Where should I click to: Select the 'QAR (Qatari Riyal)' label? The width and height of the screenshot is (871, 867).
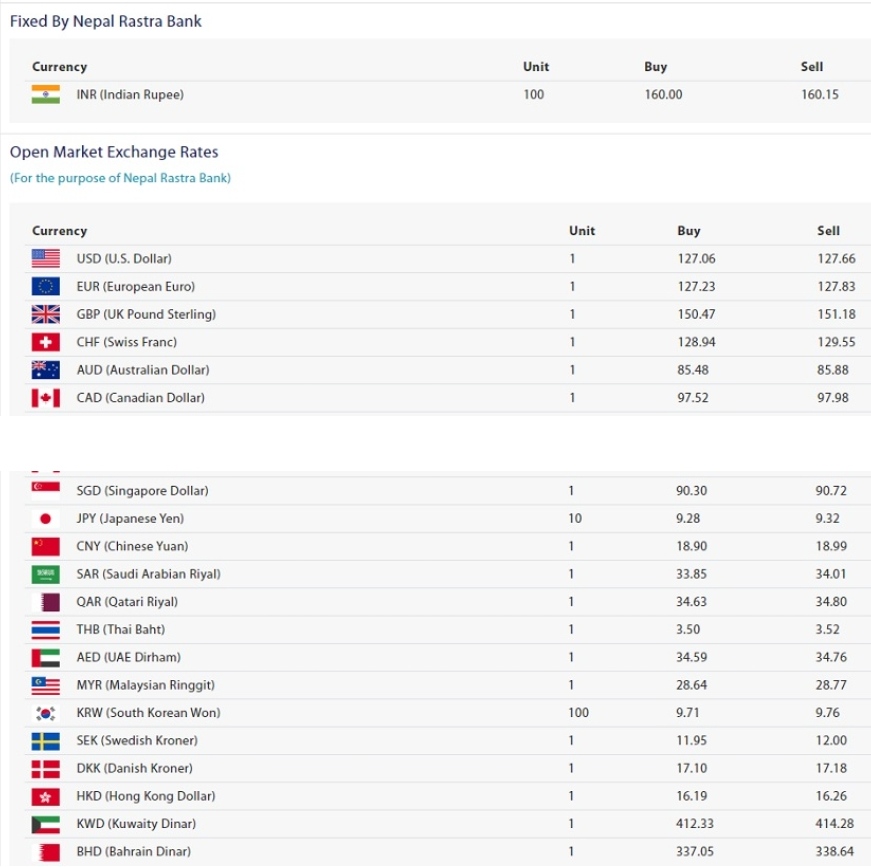tap(127, 602)
